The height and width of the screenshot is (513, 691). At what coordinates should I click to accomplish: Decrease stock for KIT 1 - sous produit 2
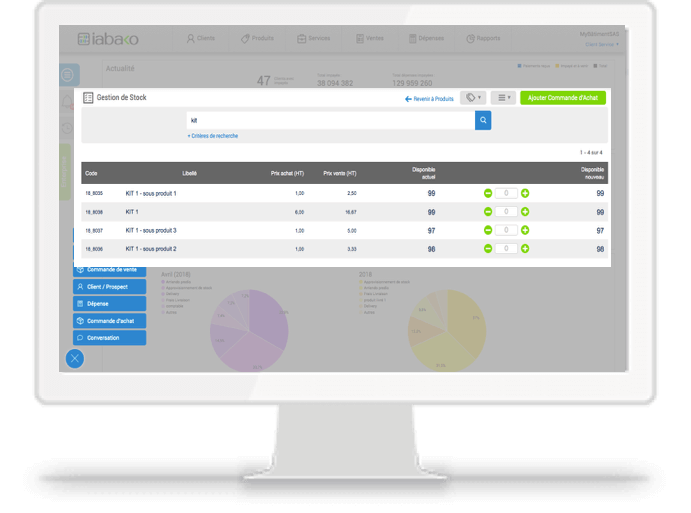click(488, 249)
